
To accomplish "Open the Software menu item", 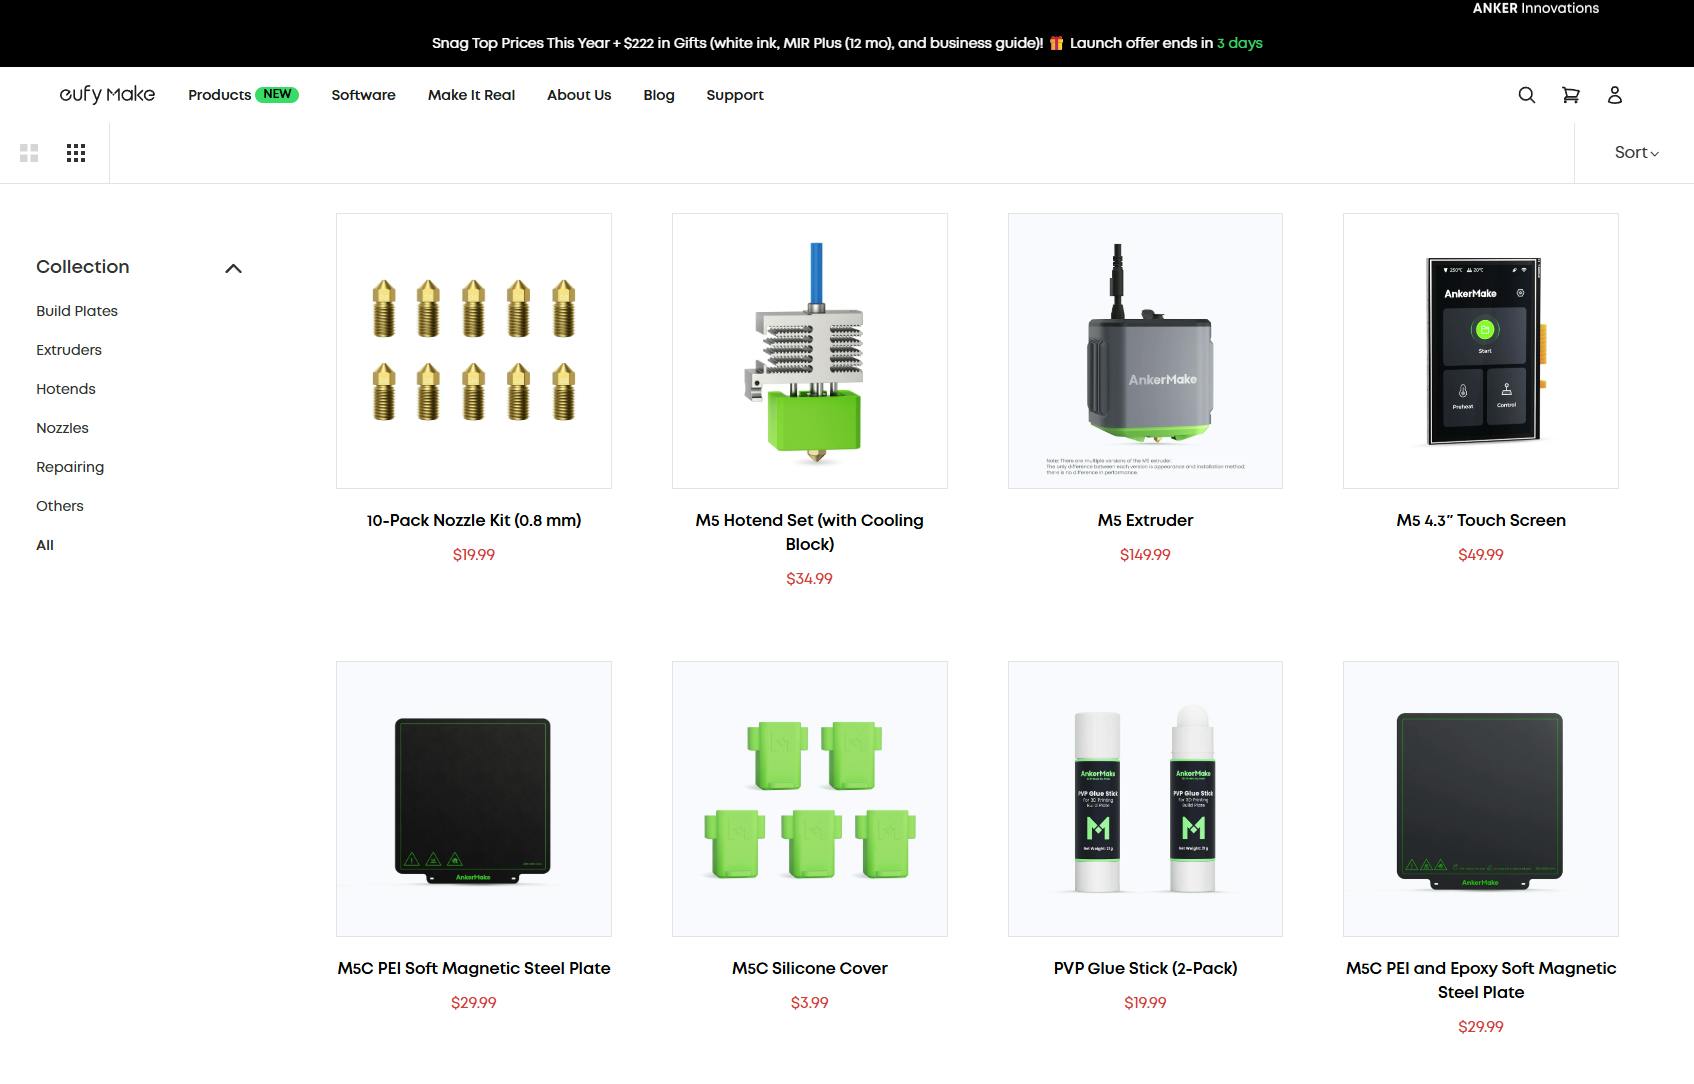I will click(363, 95).
